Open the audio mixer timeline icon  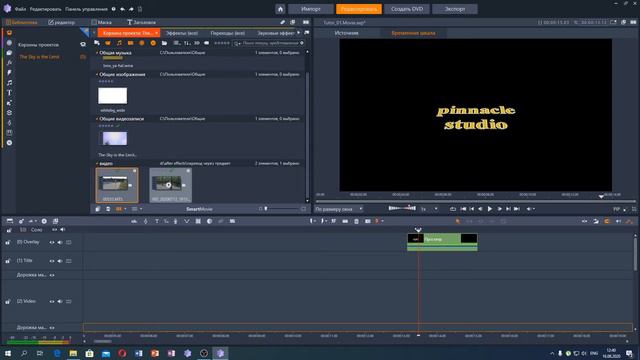tap(134, 221)
